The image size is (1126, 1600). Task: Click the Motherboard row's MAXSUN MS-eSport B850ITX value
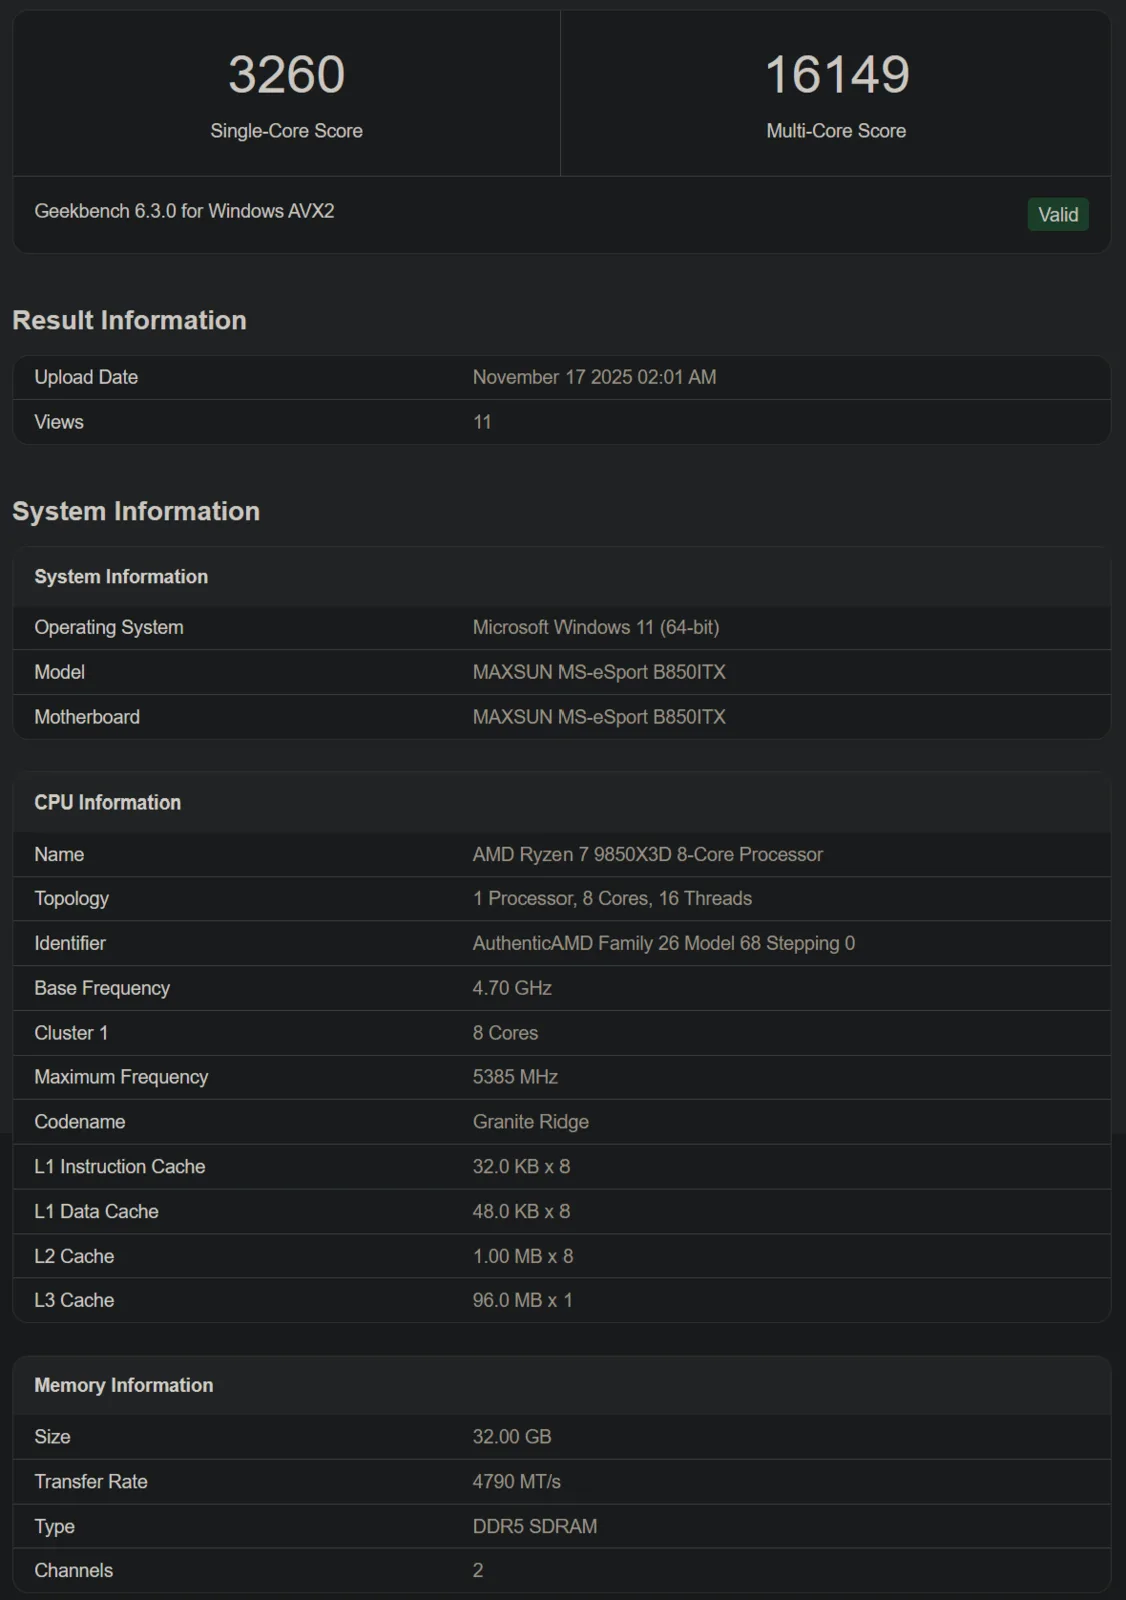(x=599, y=717)
